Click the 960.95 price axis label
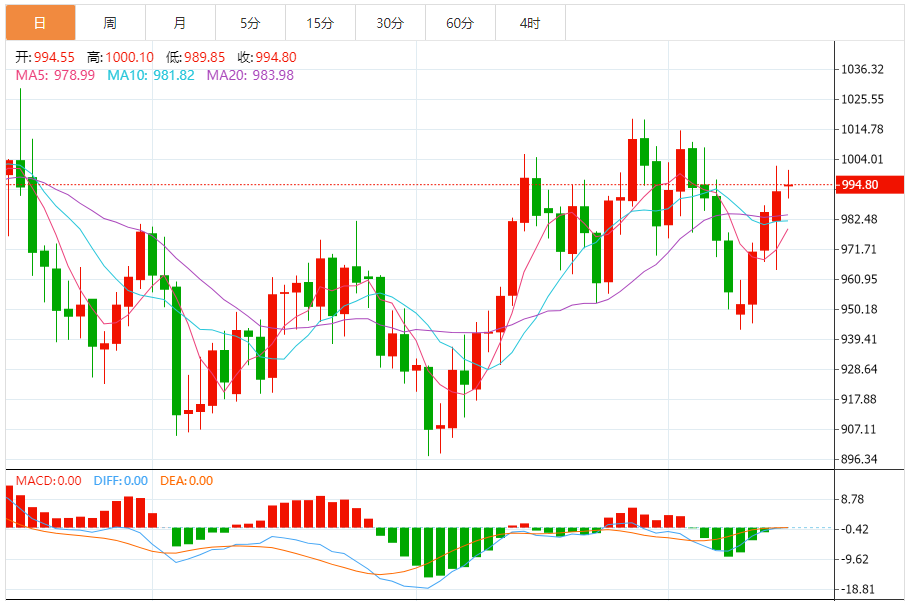909x601 pixels. click(x=859, y=279)
